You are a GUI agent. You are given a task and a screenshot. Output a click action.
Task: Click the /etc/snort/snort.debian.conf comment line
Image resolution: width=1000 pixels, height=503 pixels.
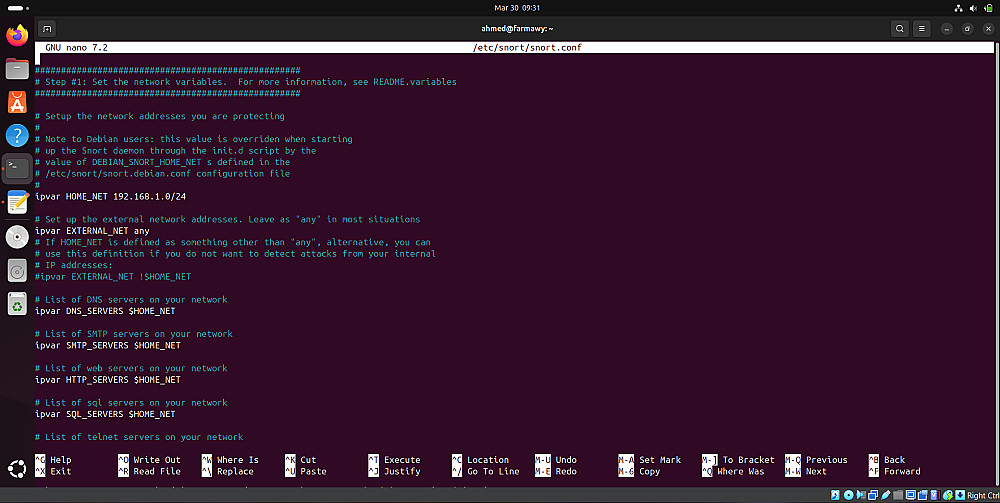pyautogui.click(x=163, y=173)
